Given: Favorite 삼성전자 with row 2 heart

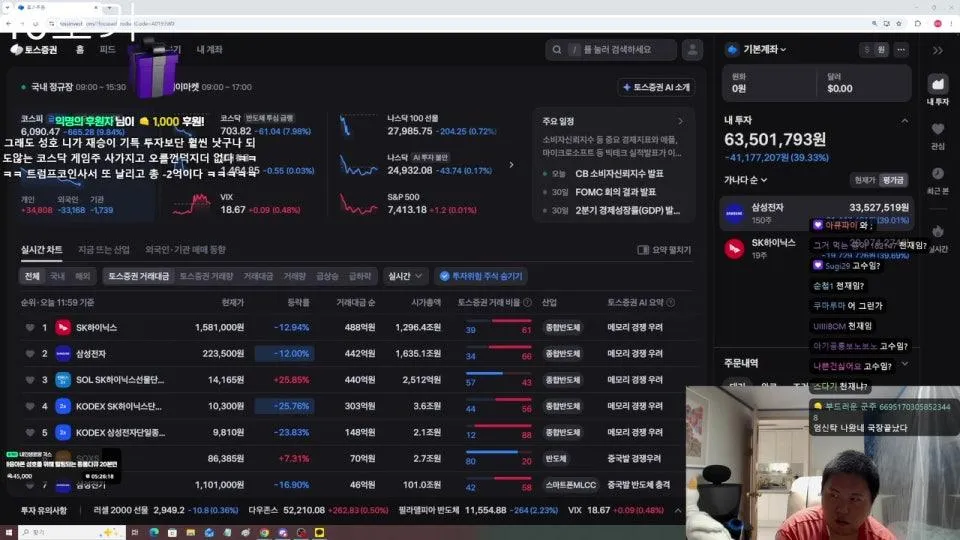Looking at the screenshot, I should pos(29,353).
